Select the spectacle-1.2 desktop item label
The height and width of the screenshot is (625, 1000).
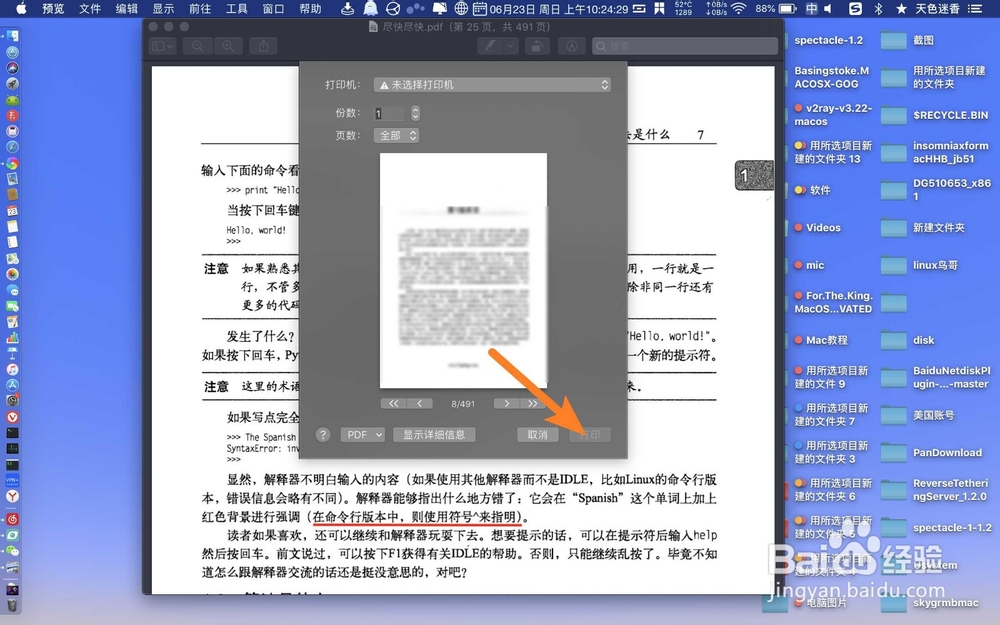[828, 40]
